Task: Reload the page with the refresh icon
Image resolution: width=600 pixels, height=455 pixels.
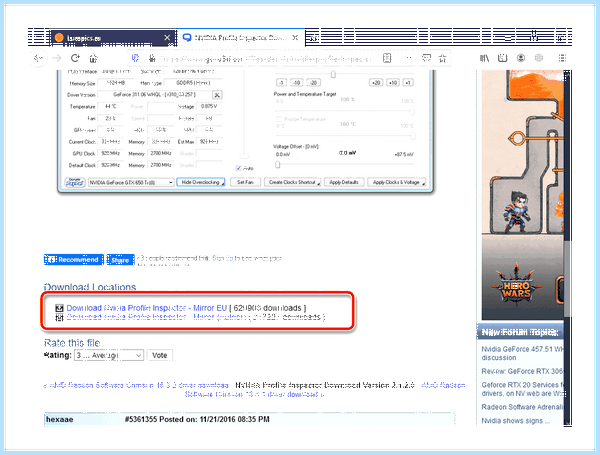Action: tap(75, 58)
